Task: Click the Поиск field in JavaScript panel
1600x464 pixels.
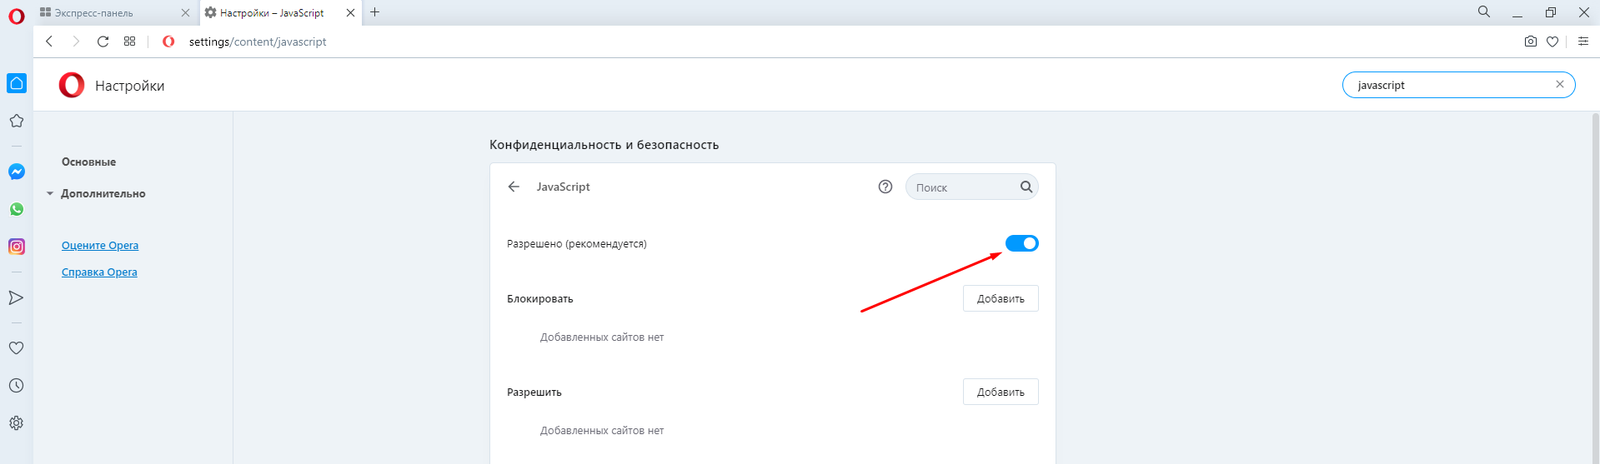Action: coord(963,188)
